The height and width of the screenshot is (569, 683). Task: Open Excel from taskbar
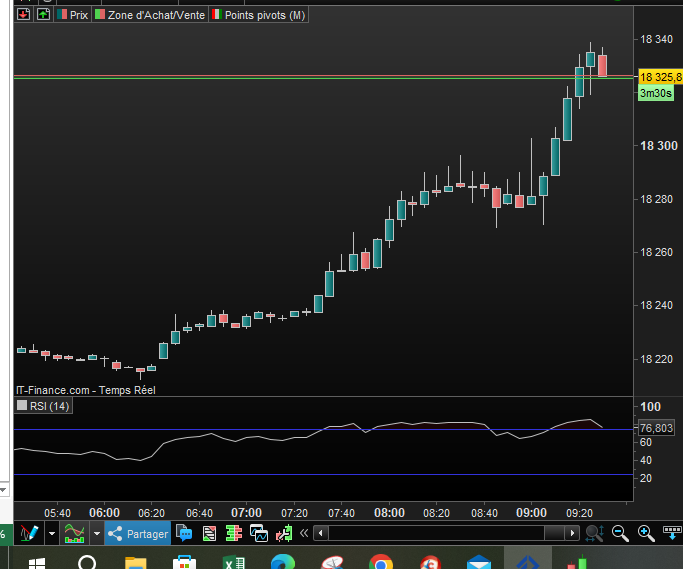pyautogui.click(x=233, y=562)
